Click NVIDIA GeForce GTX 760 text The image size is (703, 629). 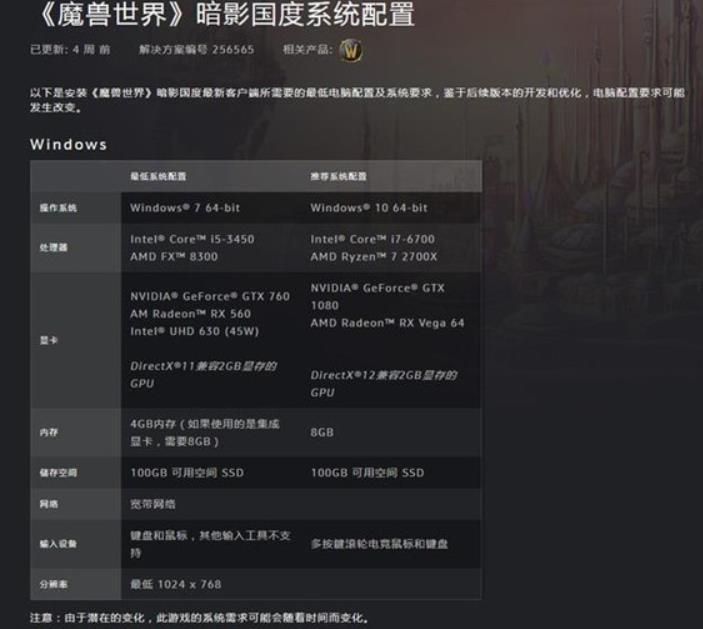pos(210,296)
